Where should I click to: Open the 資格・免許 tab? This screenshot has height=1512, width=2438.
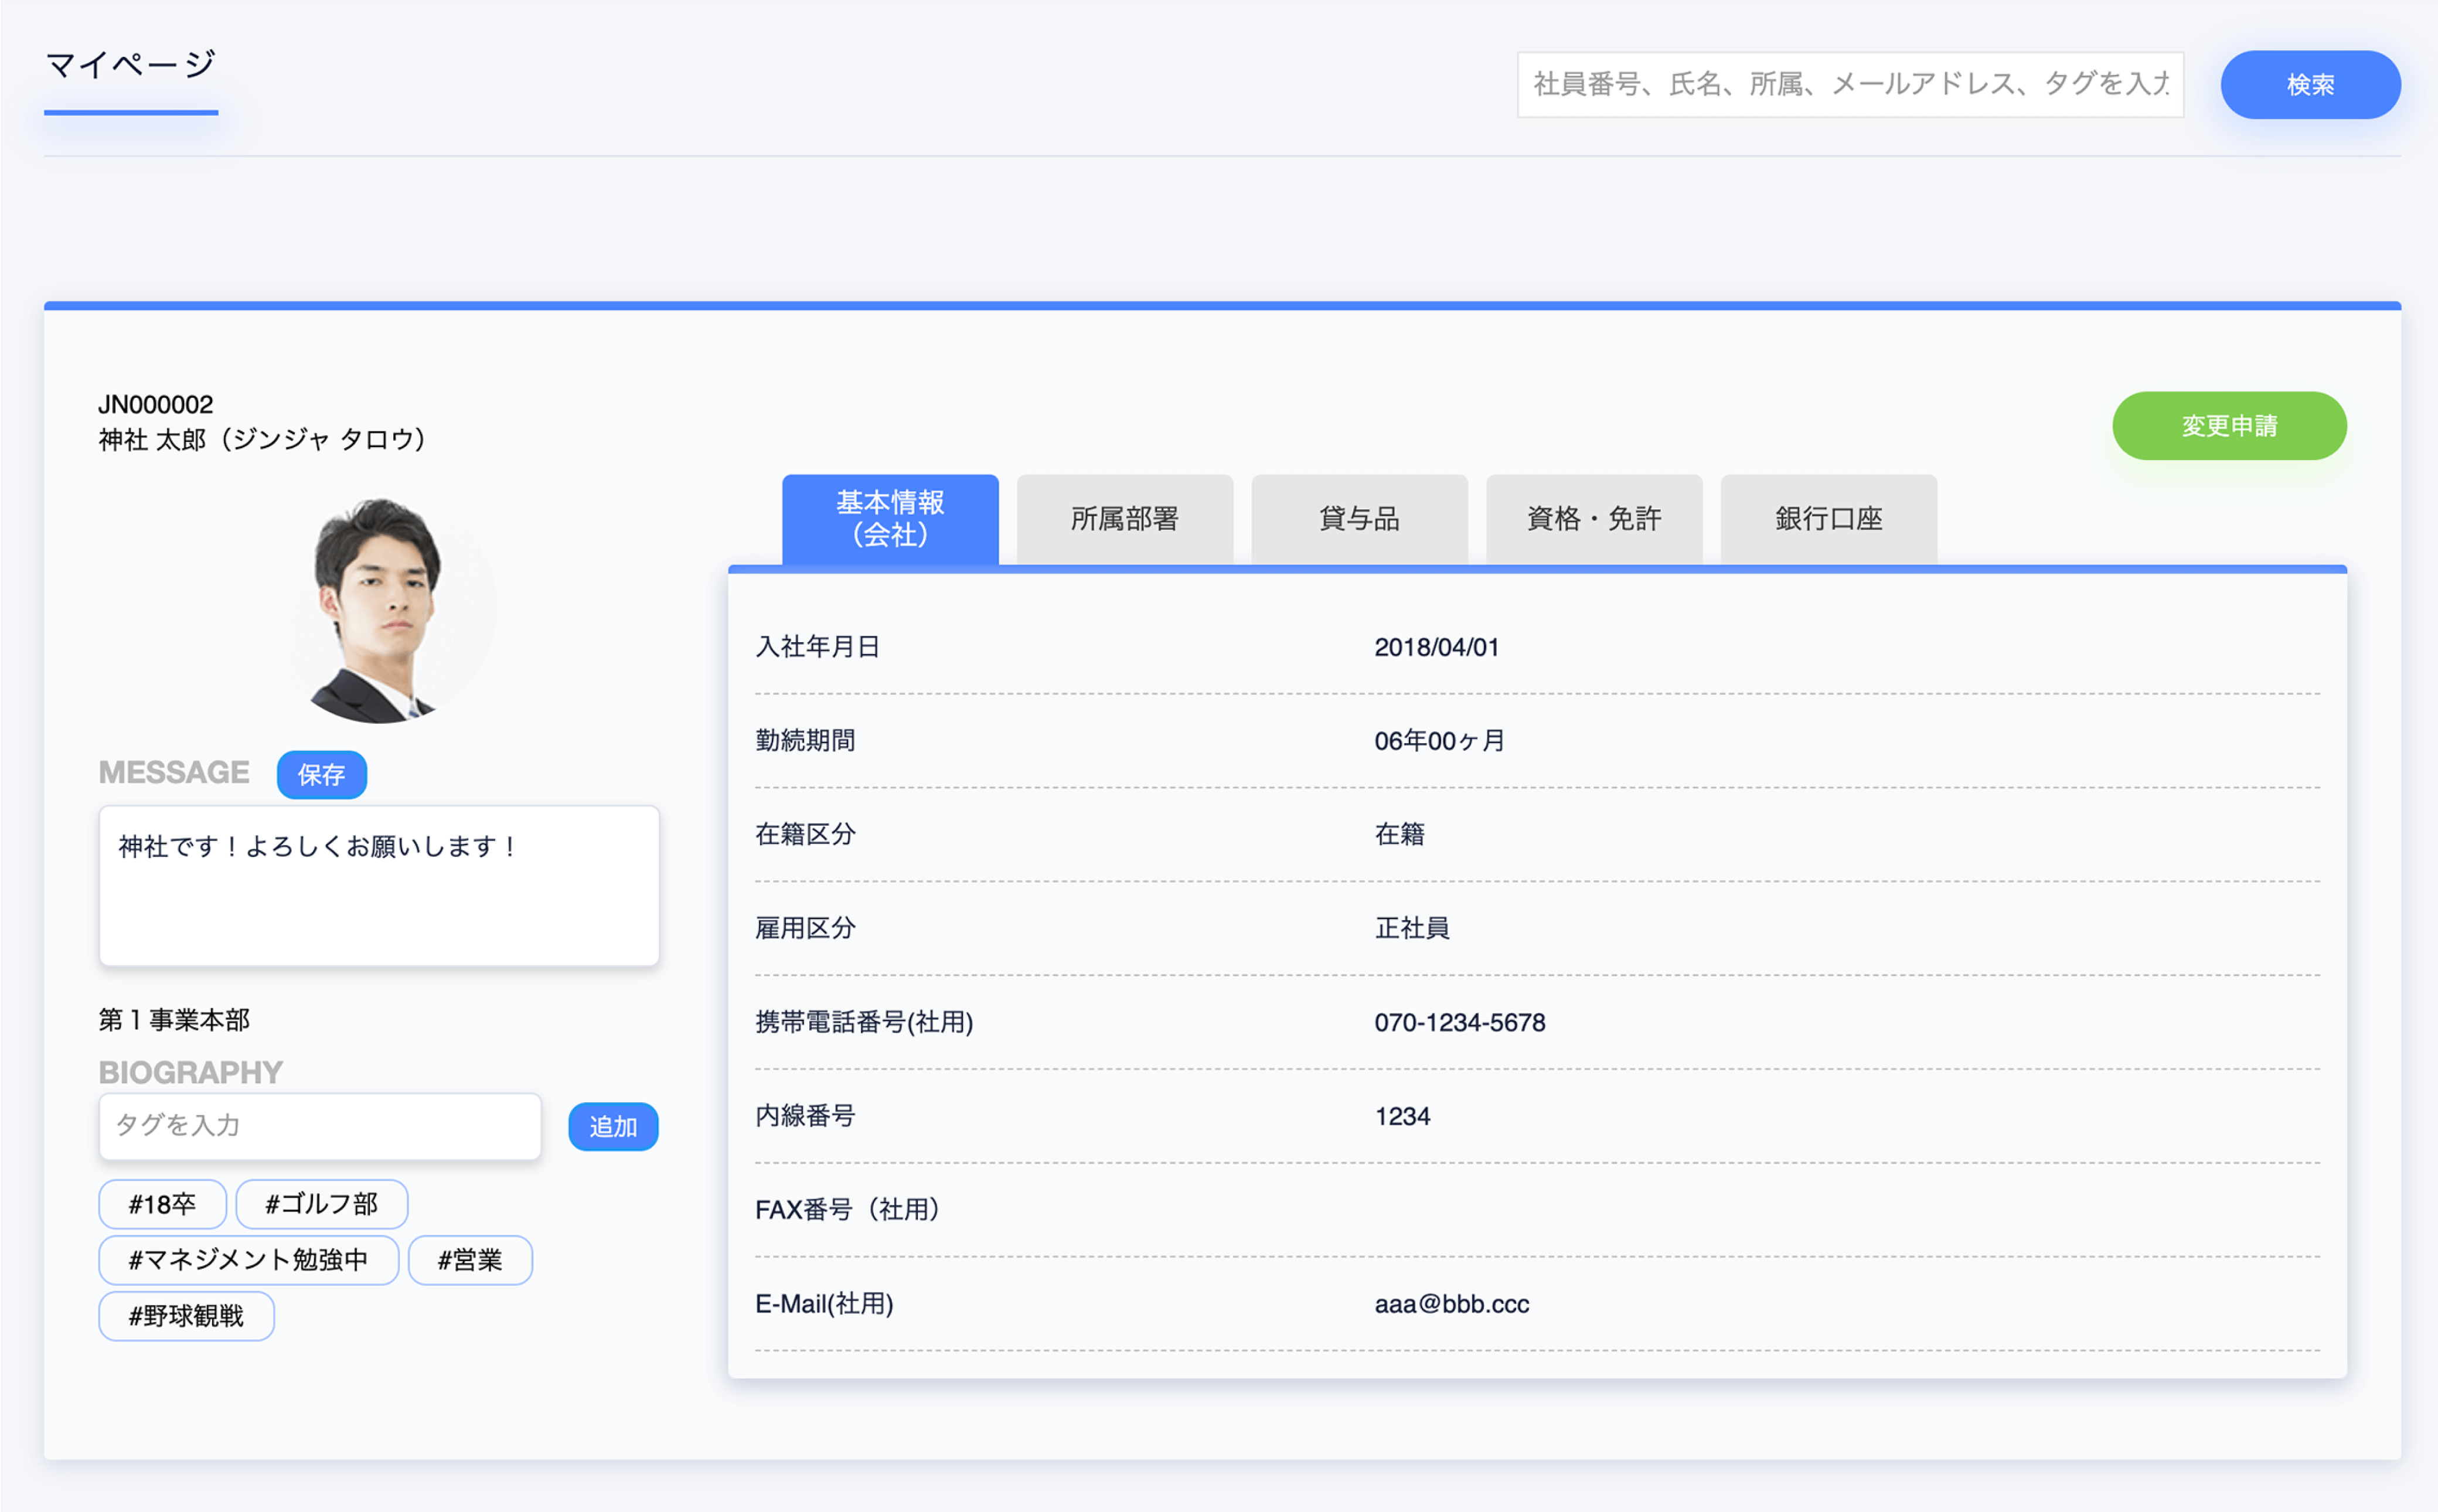tap(1593, 519)
